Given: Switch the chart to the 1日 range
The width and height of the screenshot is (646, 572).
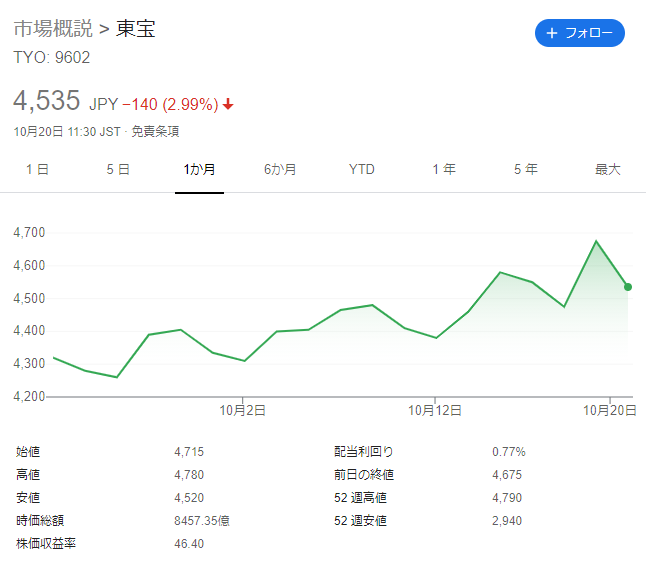Looking at the screenshot, I should (37, 169).
